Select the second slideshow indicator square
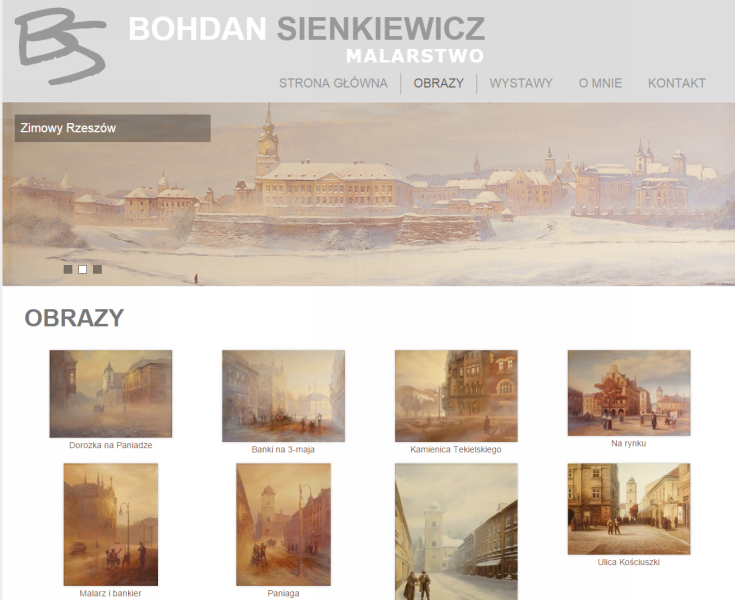The width and height of the screenshot is (735, 600). [82, 269]
